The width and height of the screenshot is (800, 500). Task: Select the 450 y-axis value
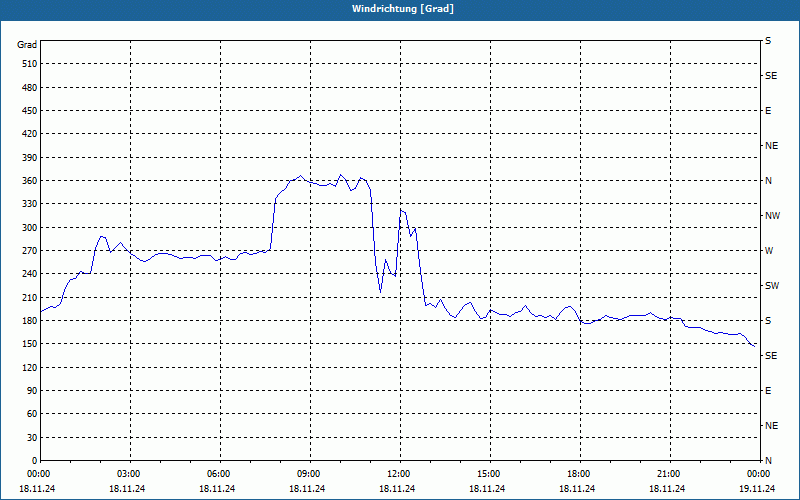click(30, 111)
